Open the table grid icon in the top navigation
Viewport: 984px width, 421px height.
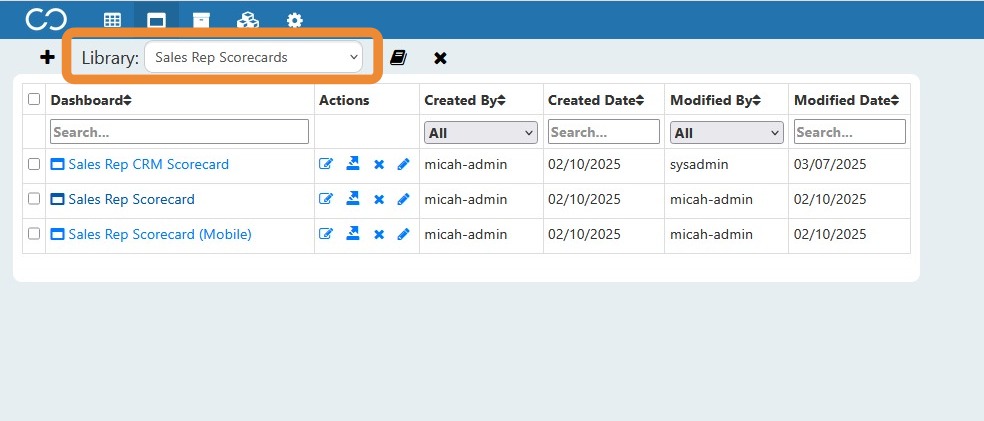[x=112, y=20]
